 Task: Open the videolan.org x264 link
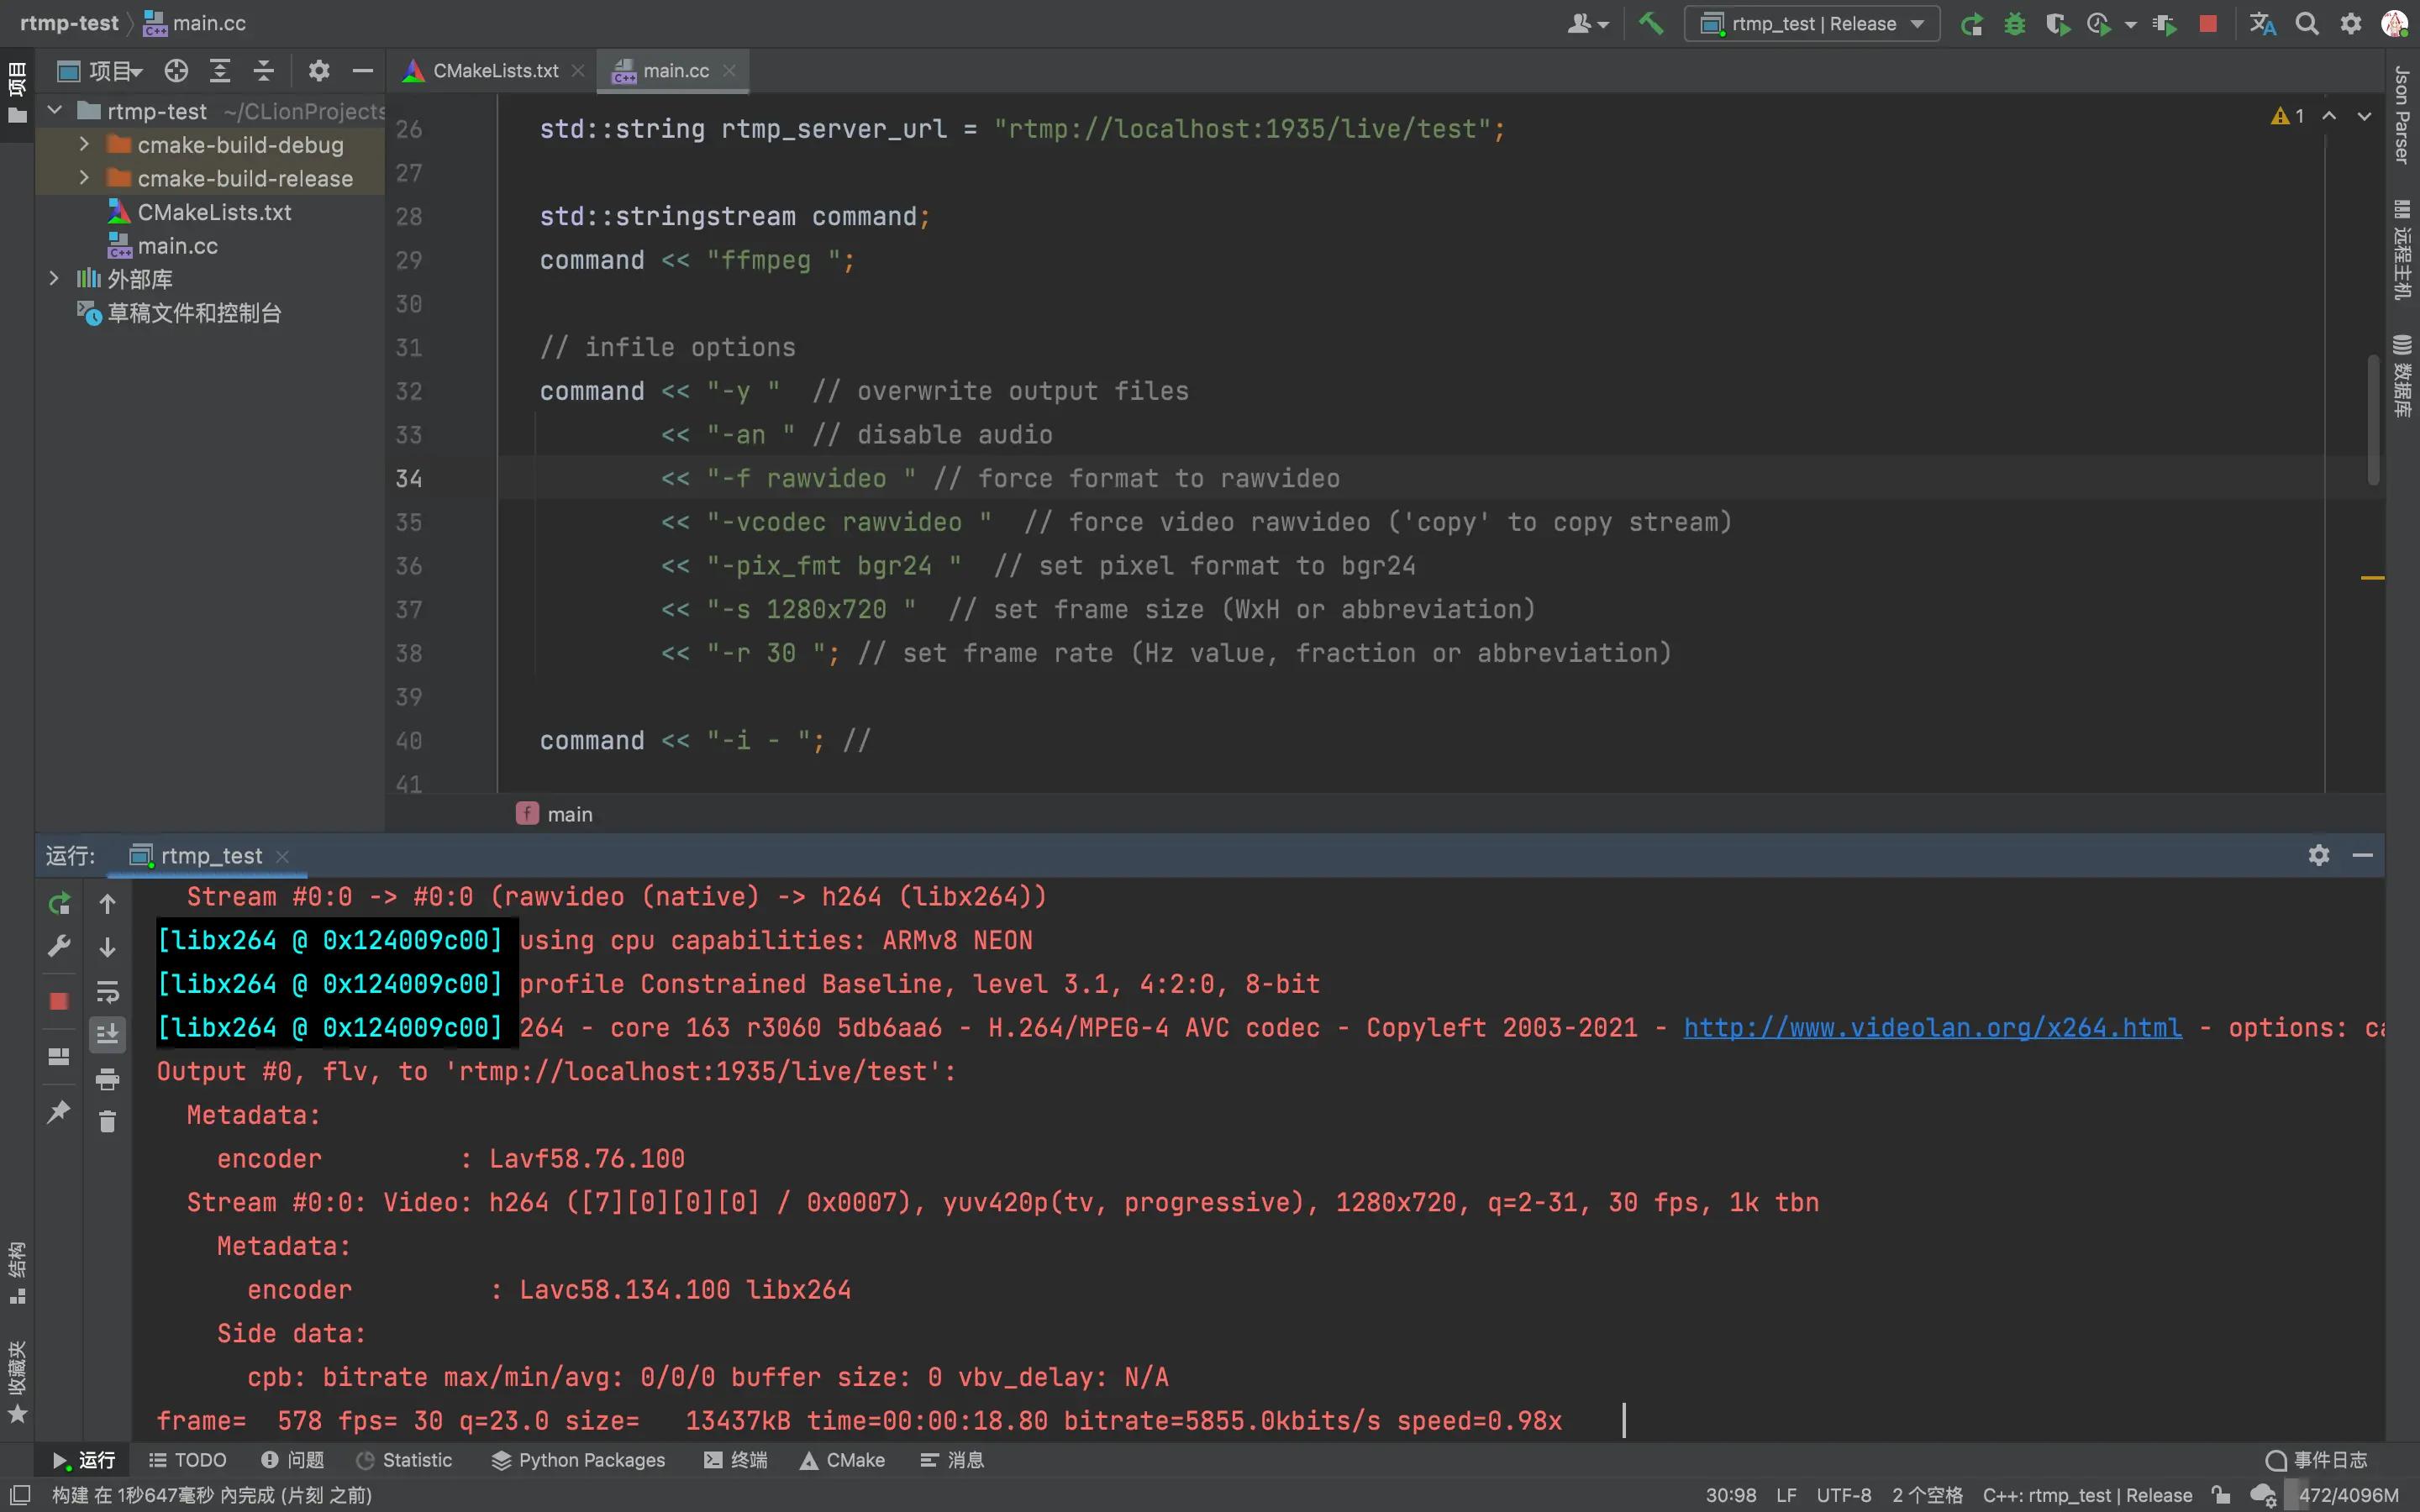click(x=1932, y=1027)
